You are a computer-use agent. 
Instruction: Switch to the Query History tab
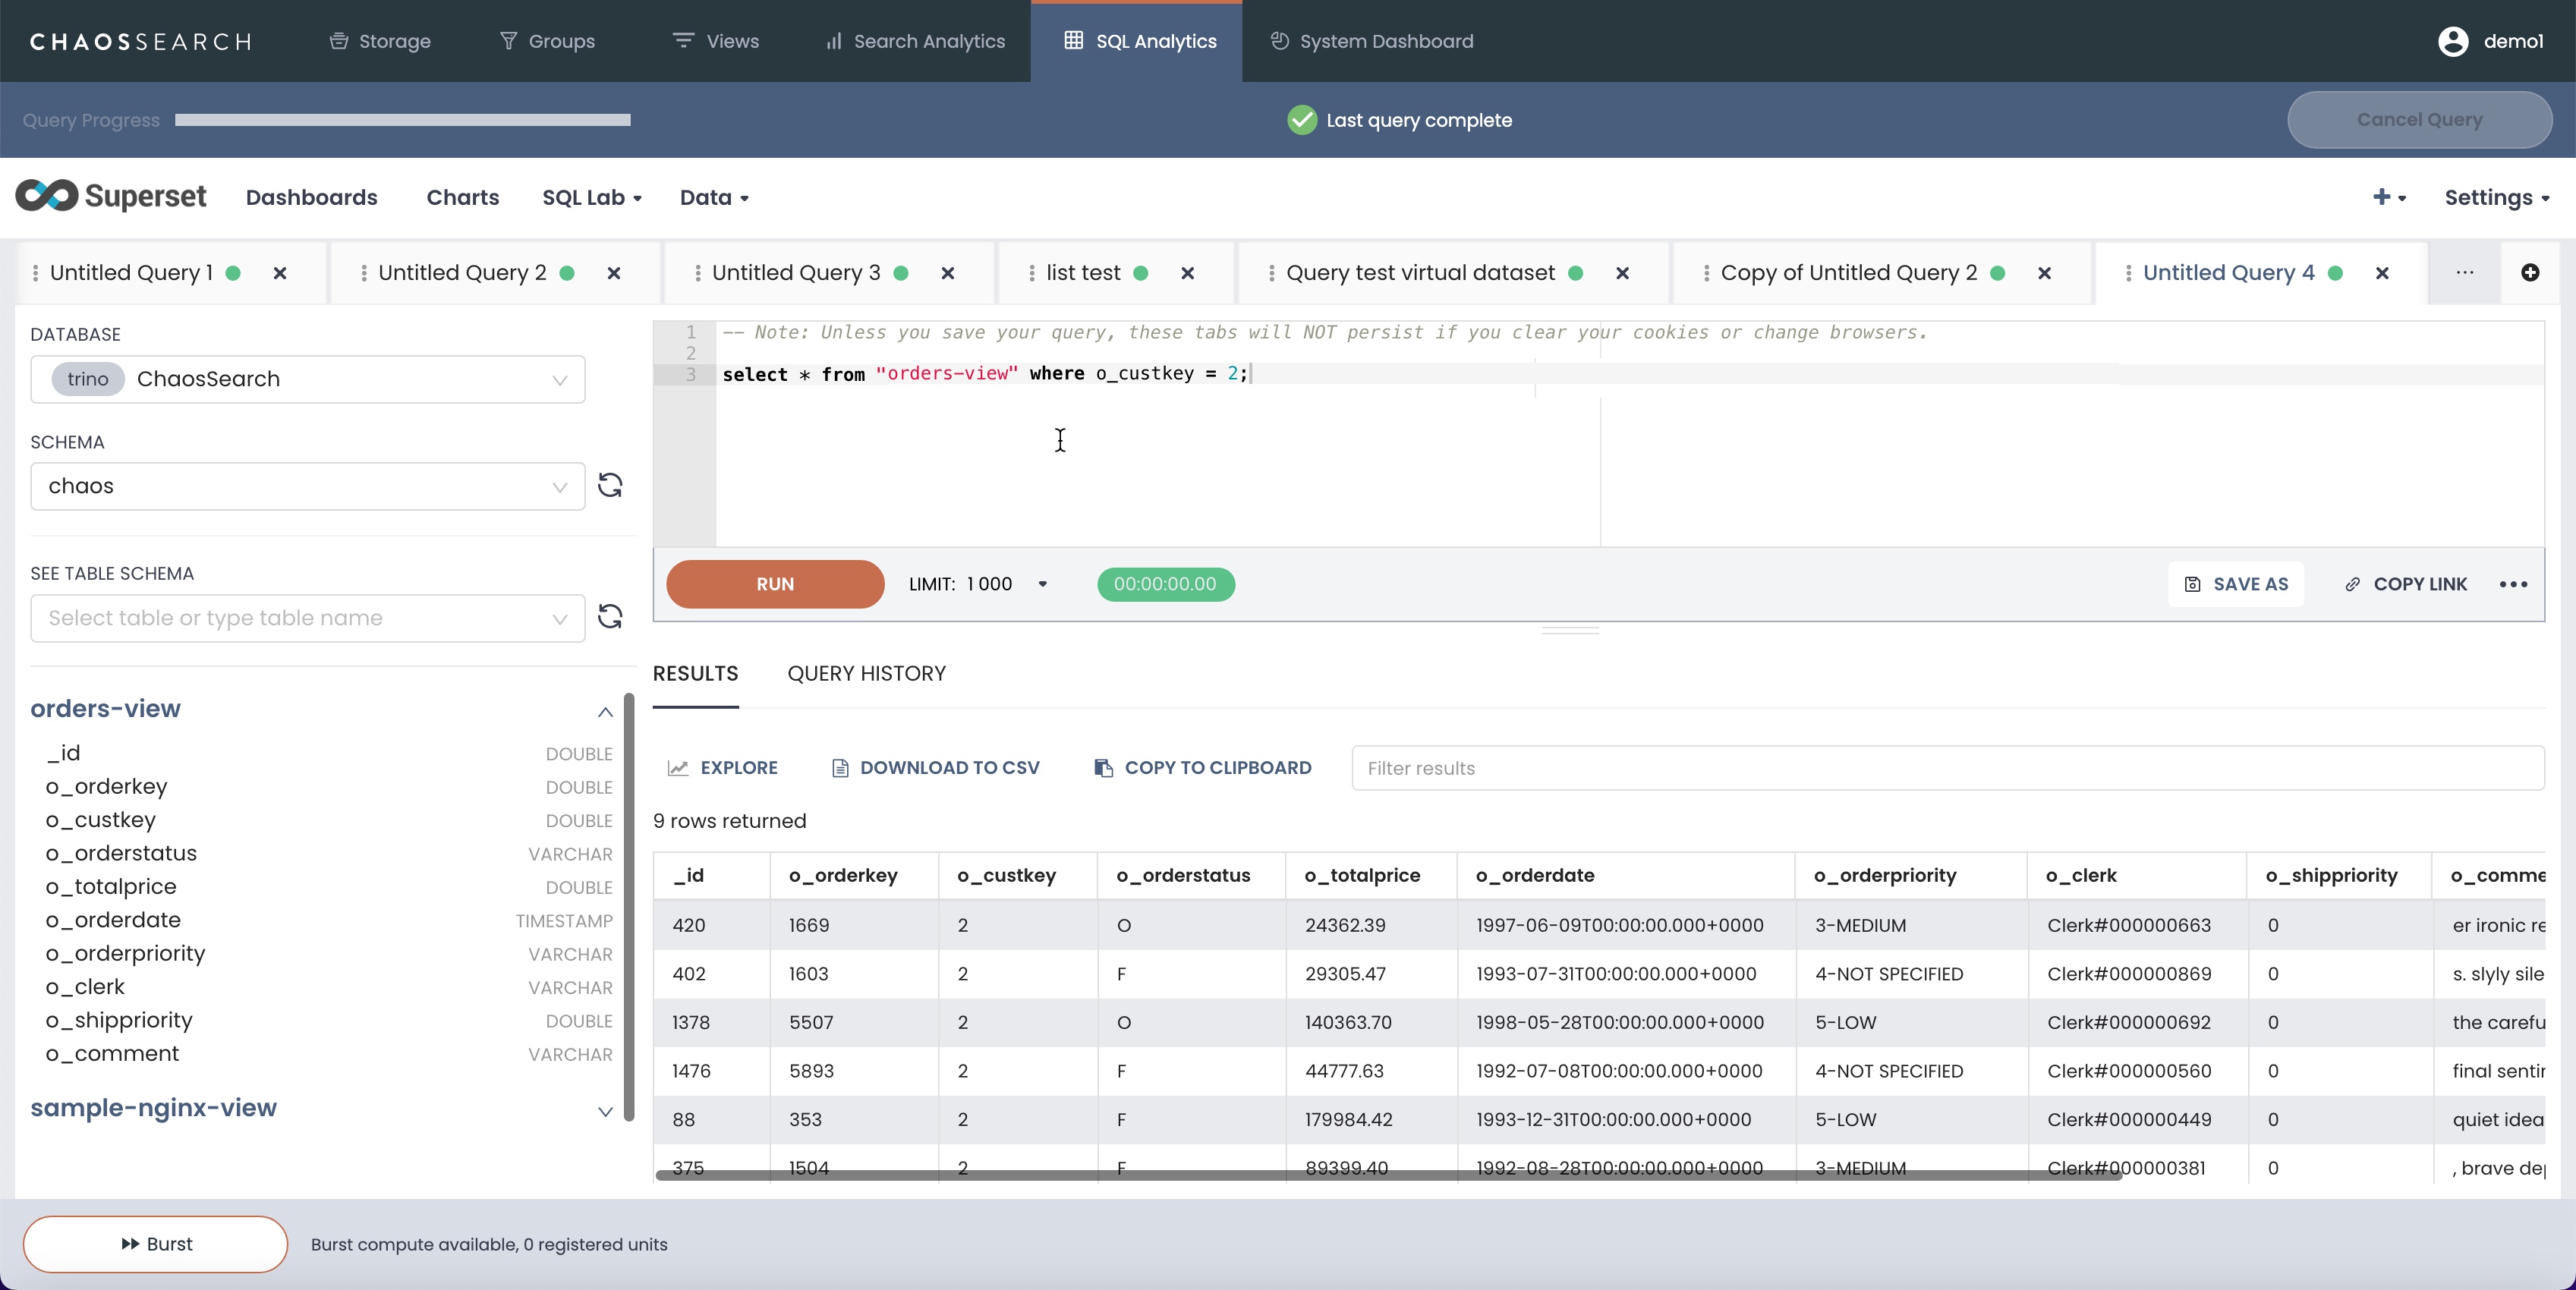tap(866, 674)
